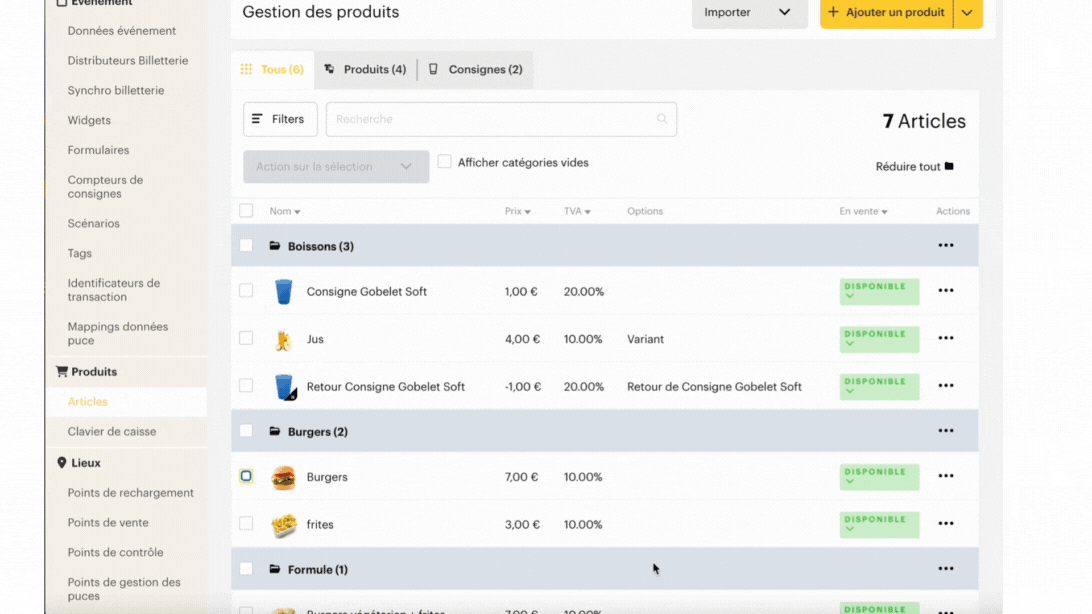Click in the Recherche search field
The width and height of the screenshot is (1092, 614).
tap(501, 119)
